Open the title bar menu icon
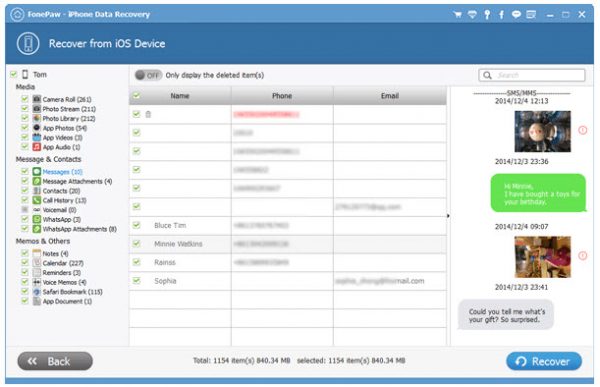This screenshot has height=387, width=600. point(531,15)
